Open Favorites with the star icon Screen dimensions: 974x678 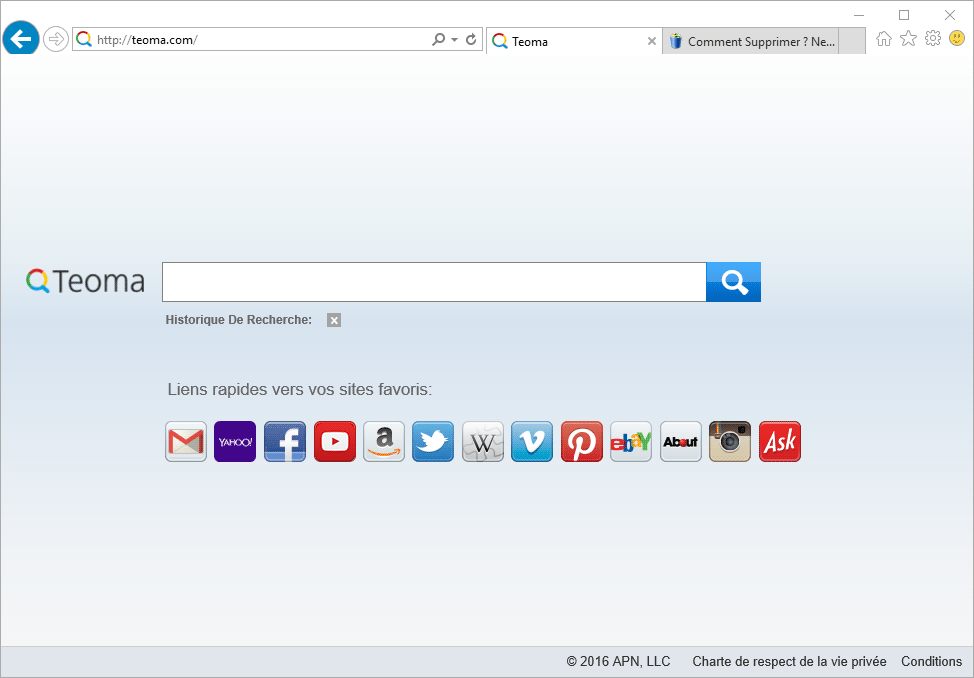pyautogui.click(x=909, y=39)
